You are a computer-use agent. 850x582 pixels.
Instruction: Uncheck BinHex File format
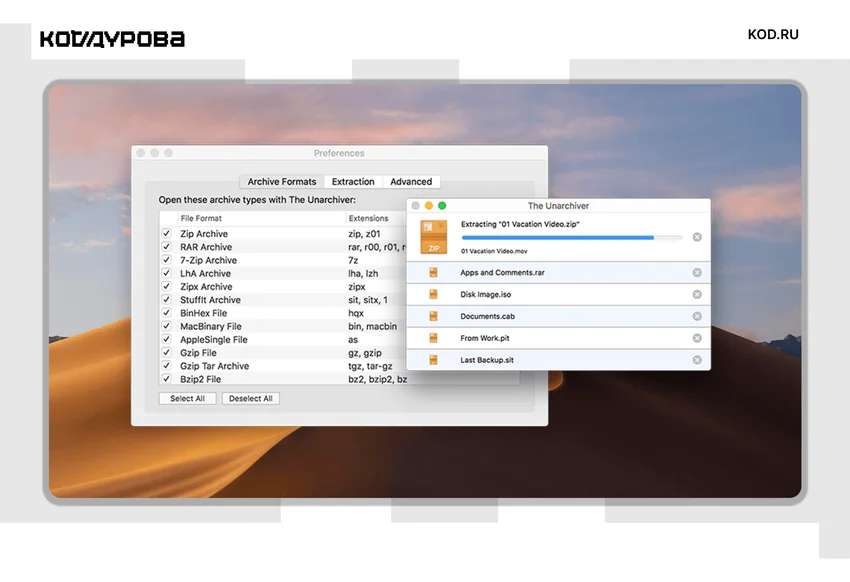click(x=166, y=313)
